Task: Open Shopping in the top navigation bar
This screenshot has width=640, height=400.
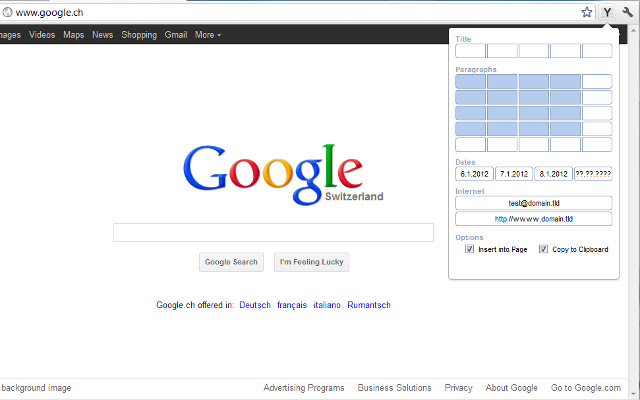Action: tap(139, 35)
